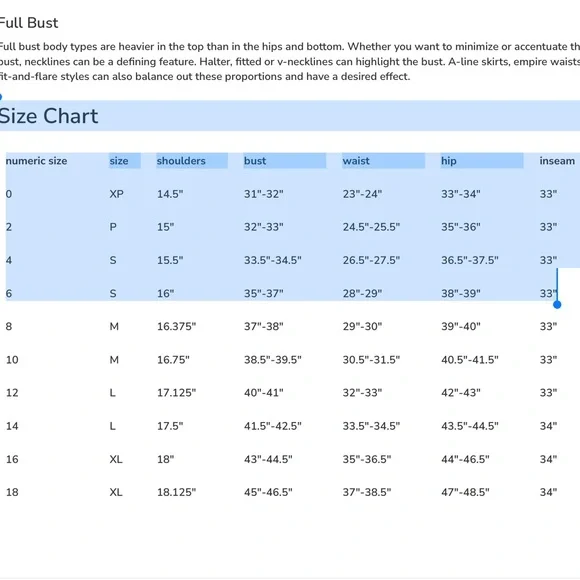Click the text selection end handle
The width and height of the screenshot is (580, 580).
point(557,304)
